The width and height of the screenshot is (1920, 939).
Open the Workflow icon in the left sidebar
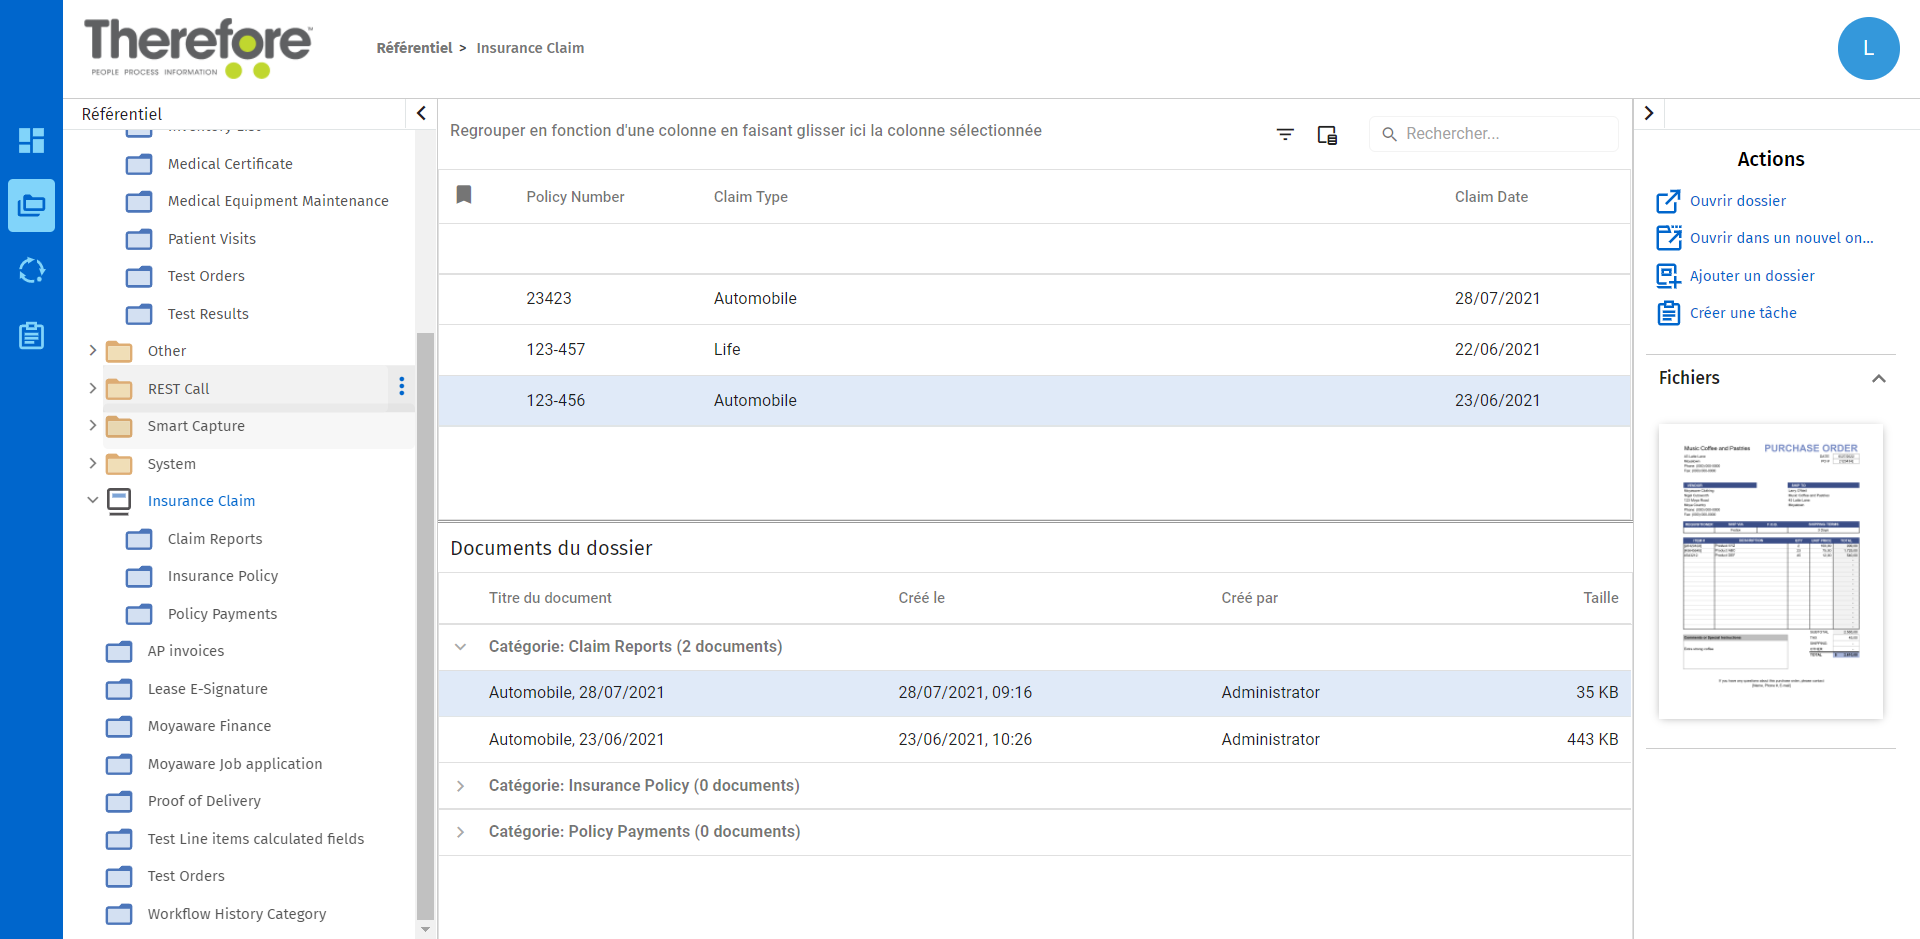tap(31, 270)
